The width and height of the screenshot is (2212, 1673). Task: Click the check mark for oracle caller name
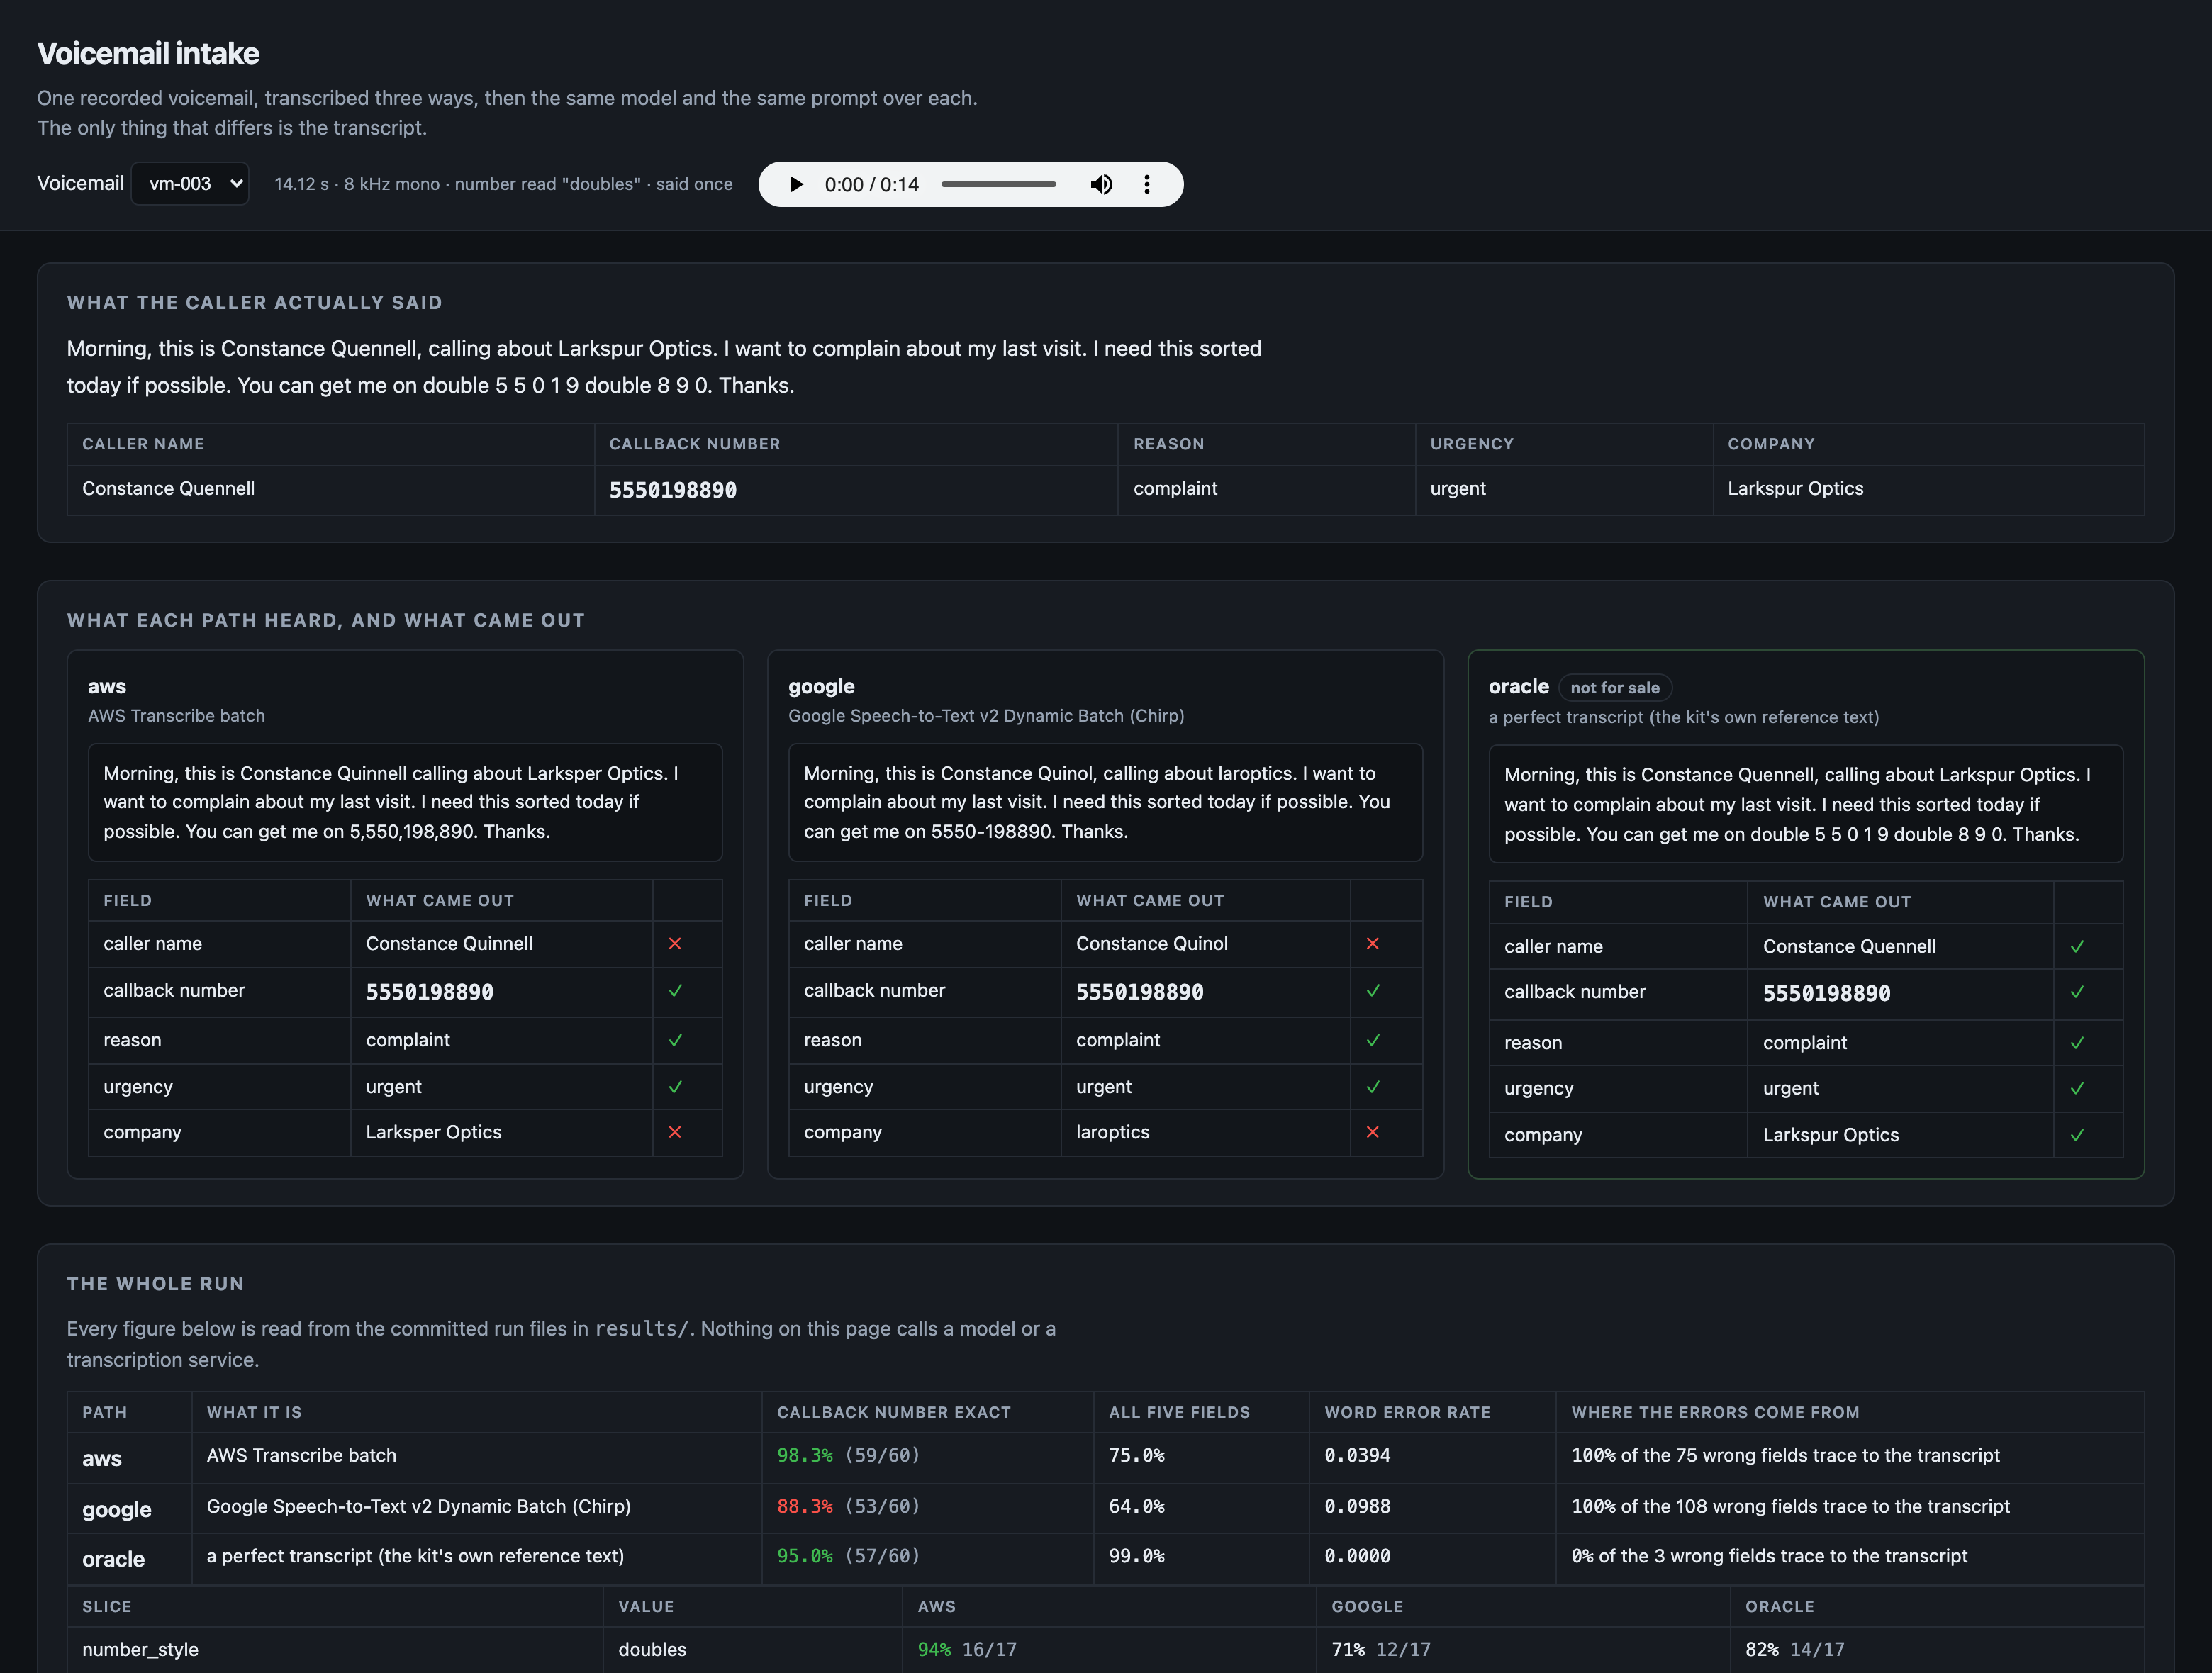point(2077,947)
